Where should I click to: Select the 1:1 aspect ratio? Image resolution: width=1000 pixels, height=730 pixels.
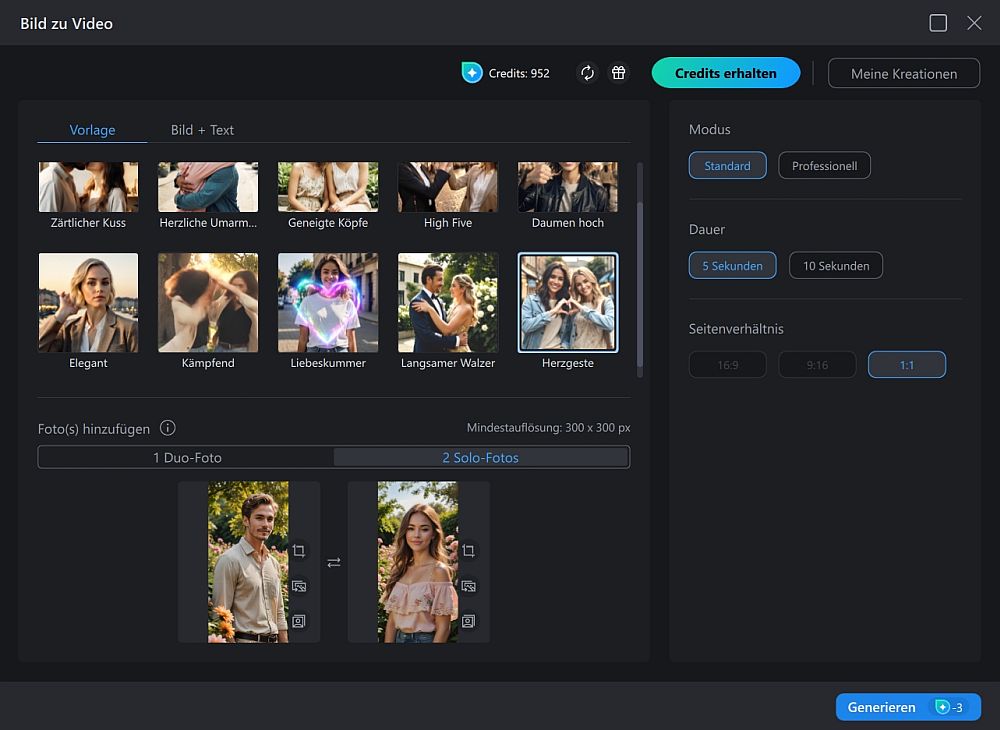coord(907,365)
